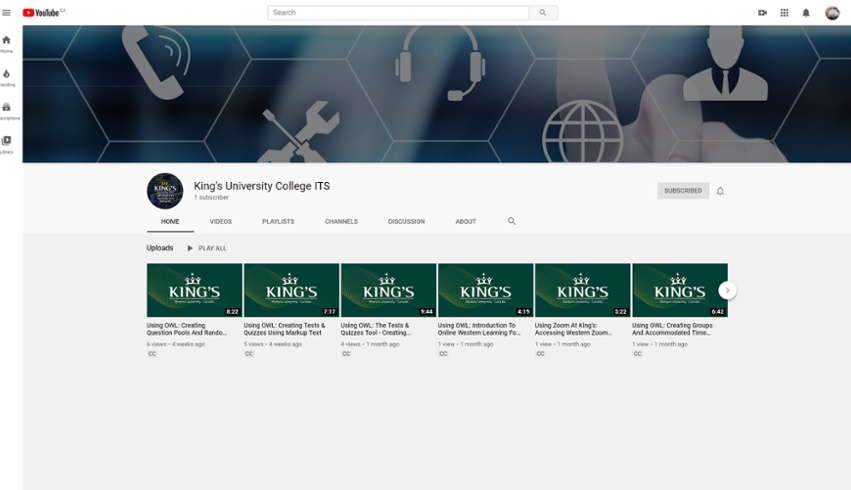Search within the channel using magnifier
Viewport: 851px width, 490px height.
coord(512,221)
